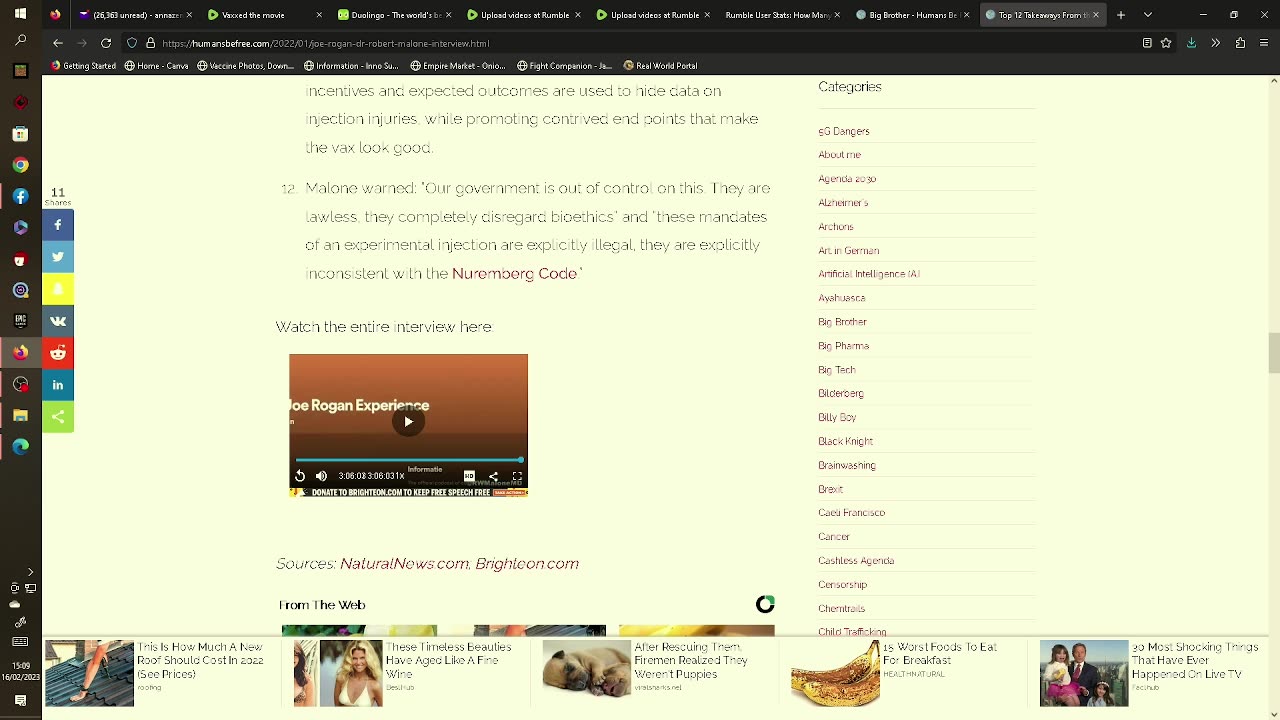Share article on Reddit sidebar button
Image resolution: width=1280 pixels, height=720 pixels.
point(58,353)
